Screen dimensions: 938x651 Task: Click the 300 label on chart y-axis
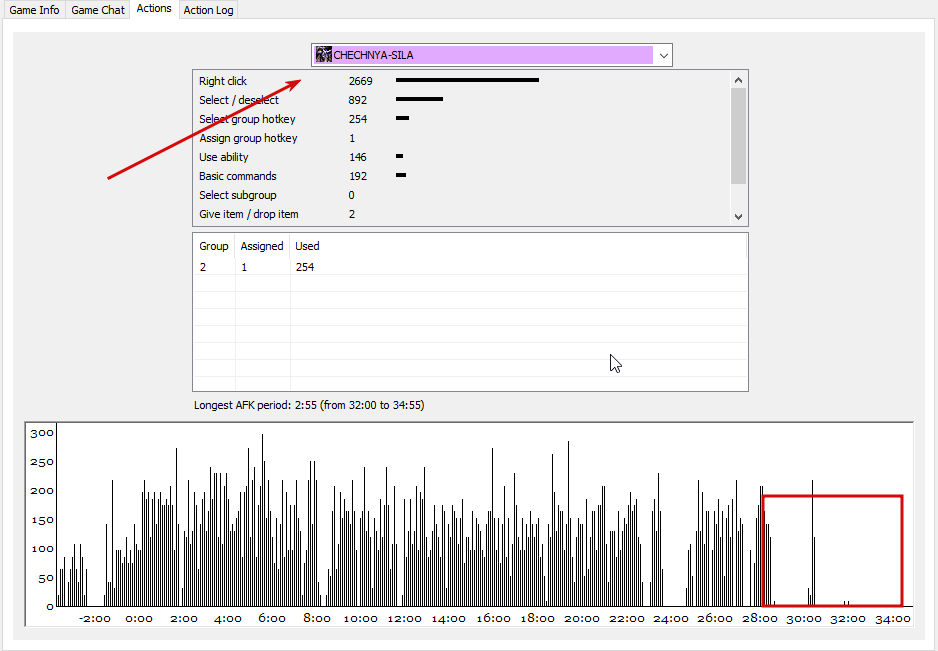click(x=42, y=433)
